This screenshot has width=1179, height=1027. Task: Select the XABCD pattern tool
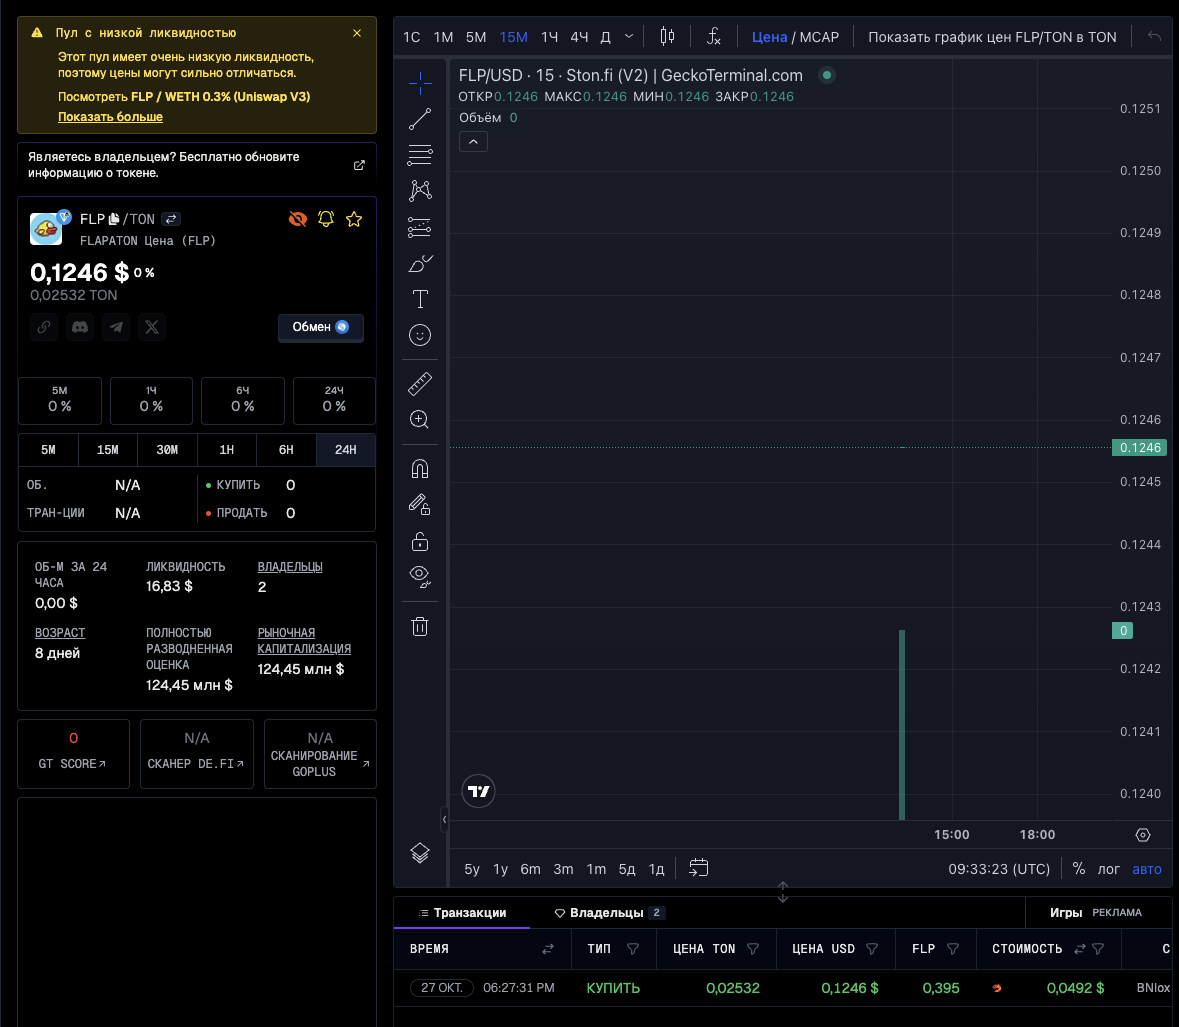tap(420, 190)
